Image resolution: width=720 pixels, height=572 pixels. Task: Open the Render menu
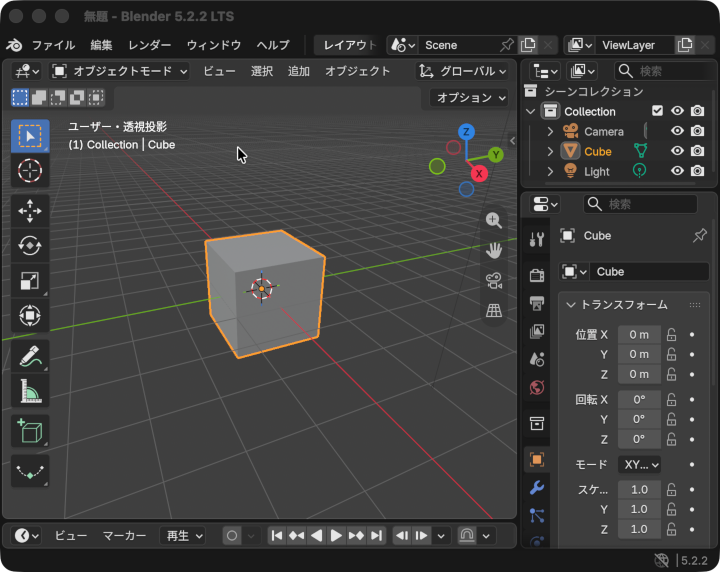coord(150,45)
